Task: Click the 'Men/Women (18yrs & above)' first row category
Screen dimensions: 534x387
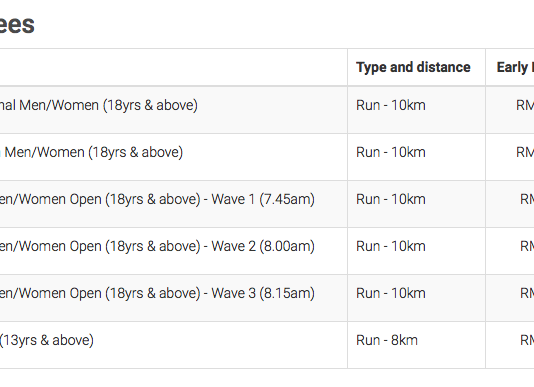Action: pos(99,105)
